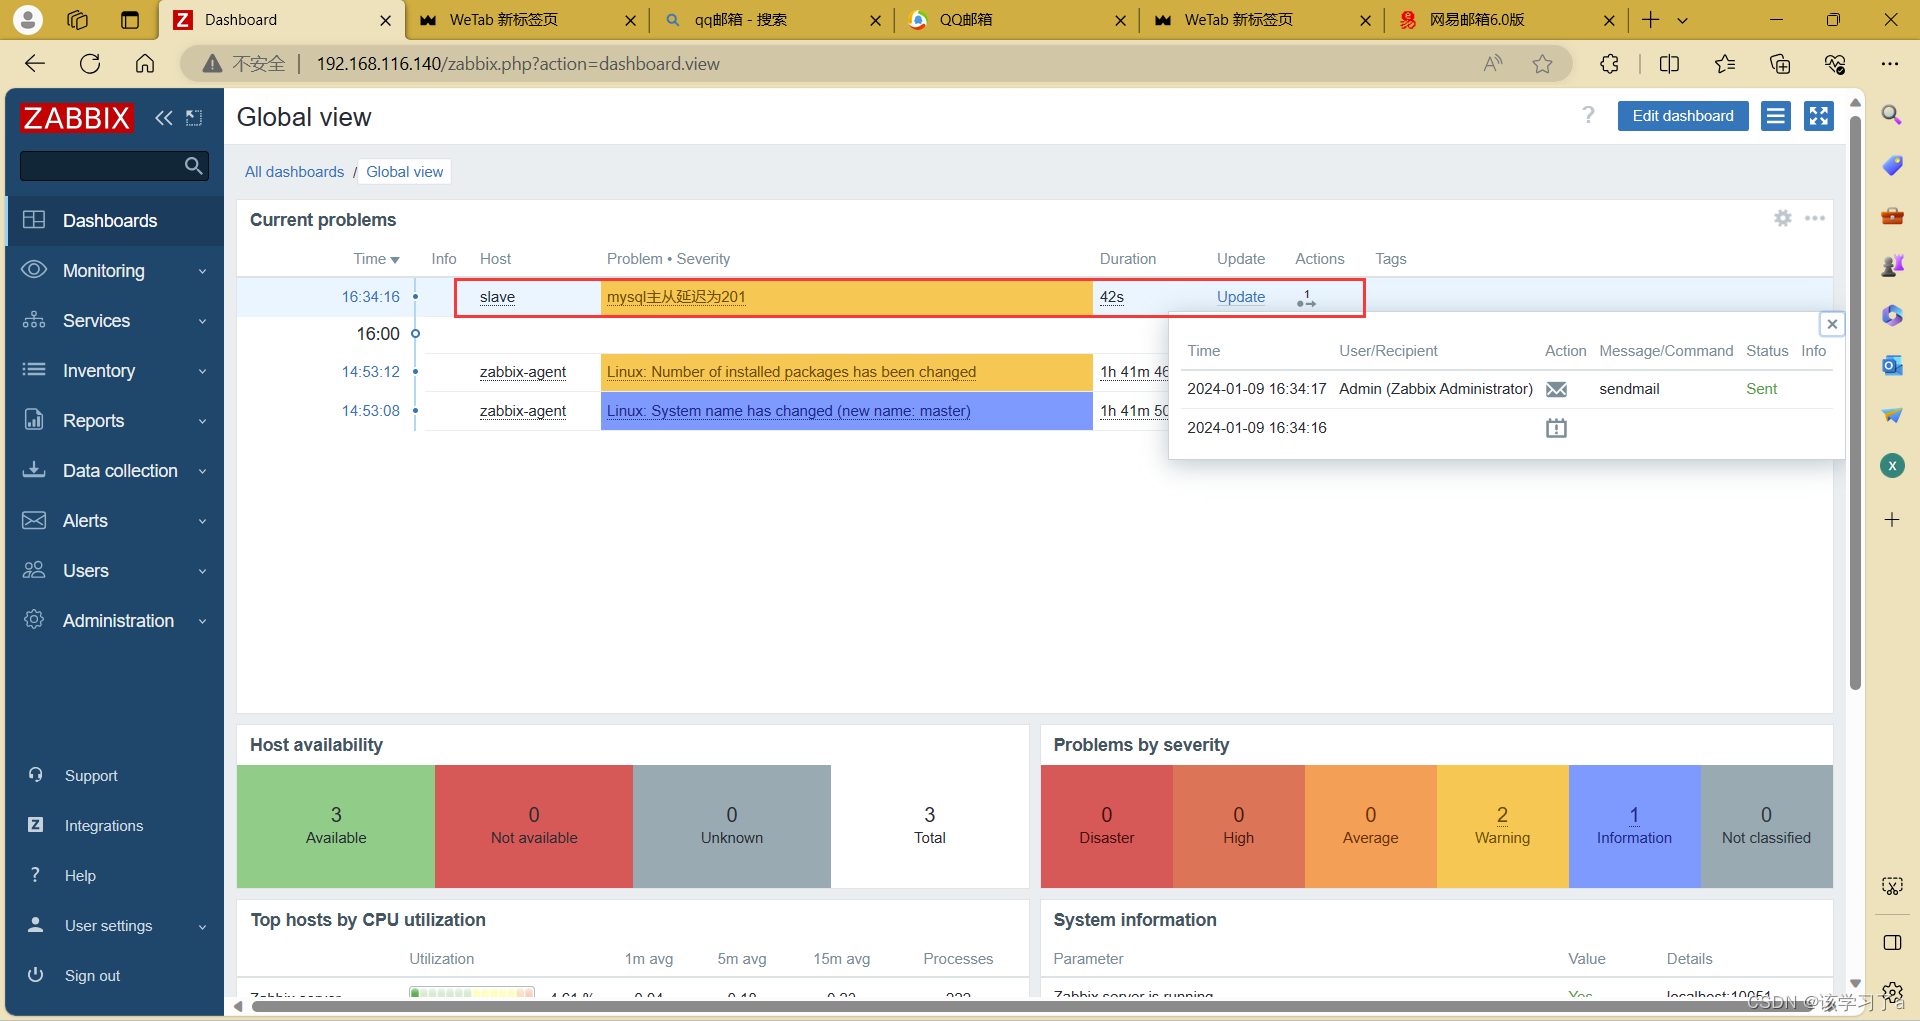The width and height of the screenshot is (1920, 1021).
Task: Click the Available hosts green tile
Action: [x=336, y=826]
